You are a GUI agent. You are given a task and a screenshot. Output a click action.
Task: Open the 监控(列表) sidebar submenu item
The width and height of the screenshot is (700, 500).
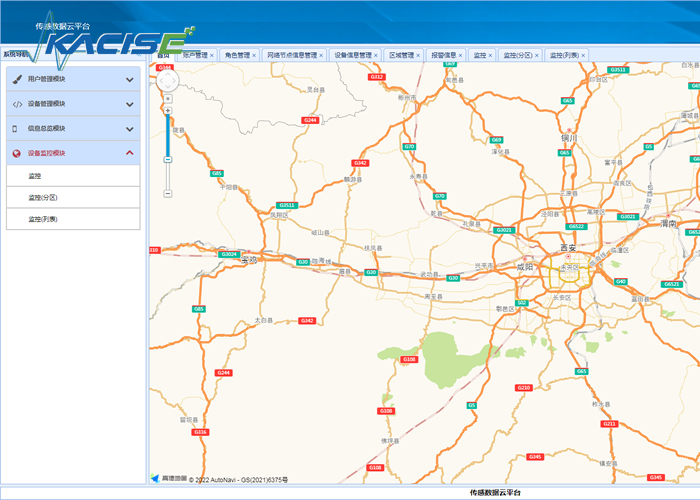pyautogui.click(x=73, y=219)
